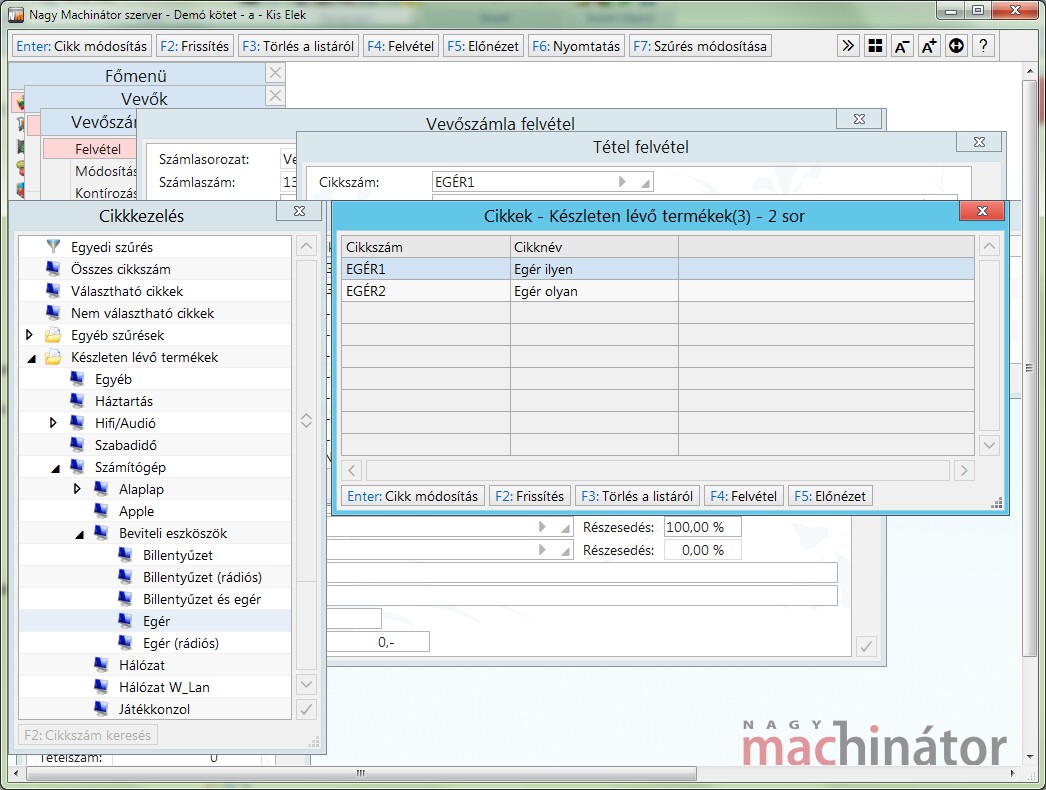Click the double-chevron overflow icon in toolbar

848,46
